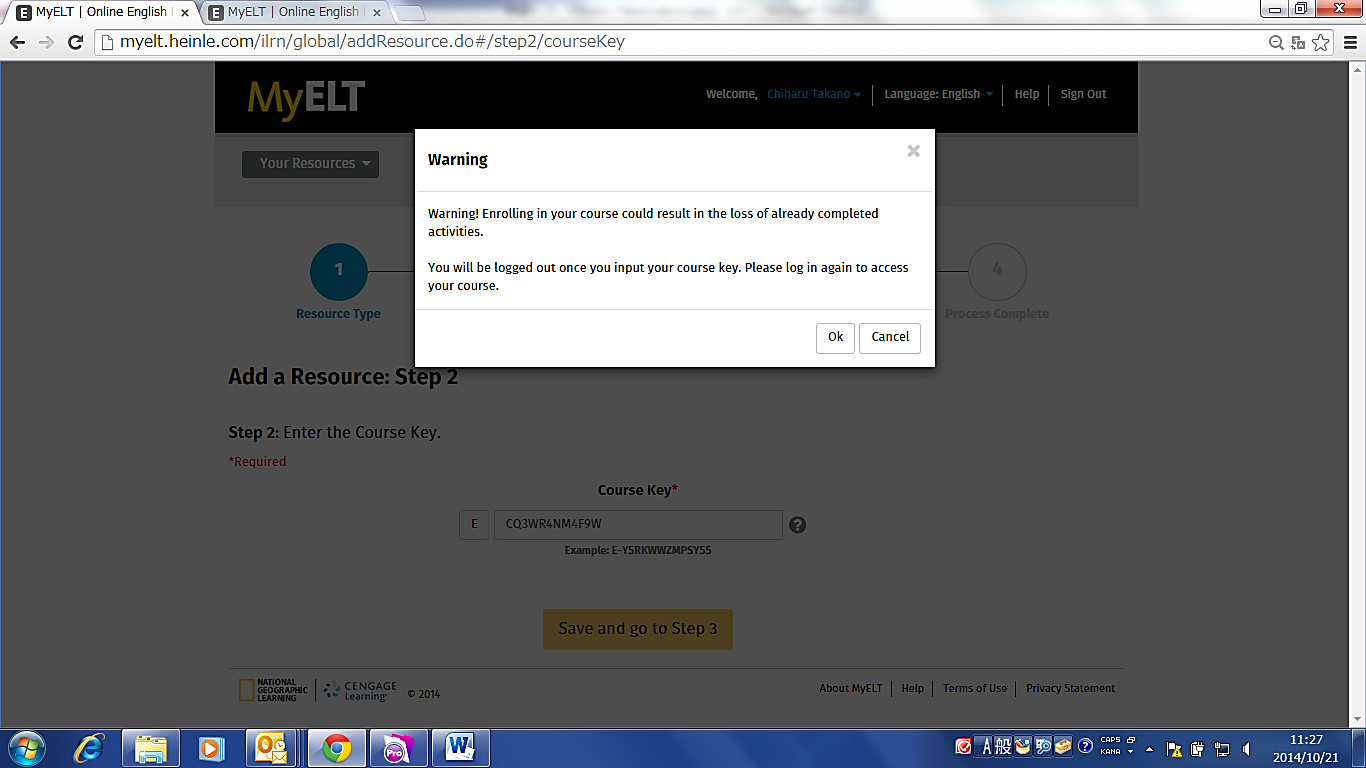The image size is (1366, 768).
Task: Switch to the Chrome taskbar icon
Action: click(336, 748)
